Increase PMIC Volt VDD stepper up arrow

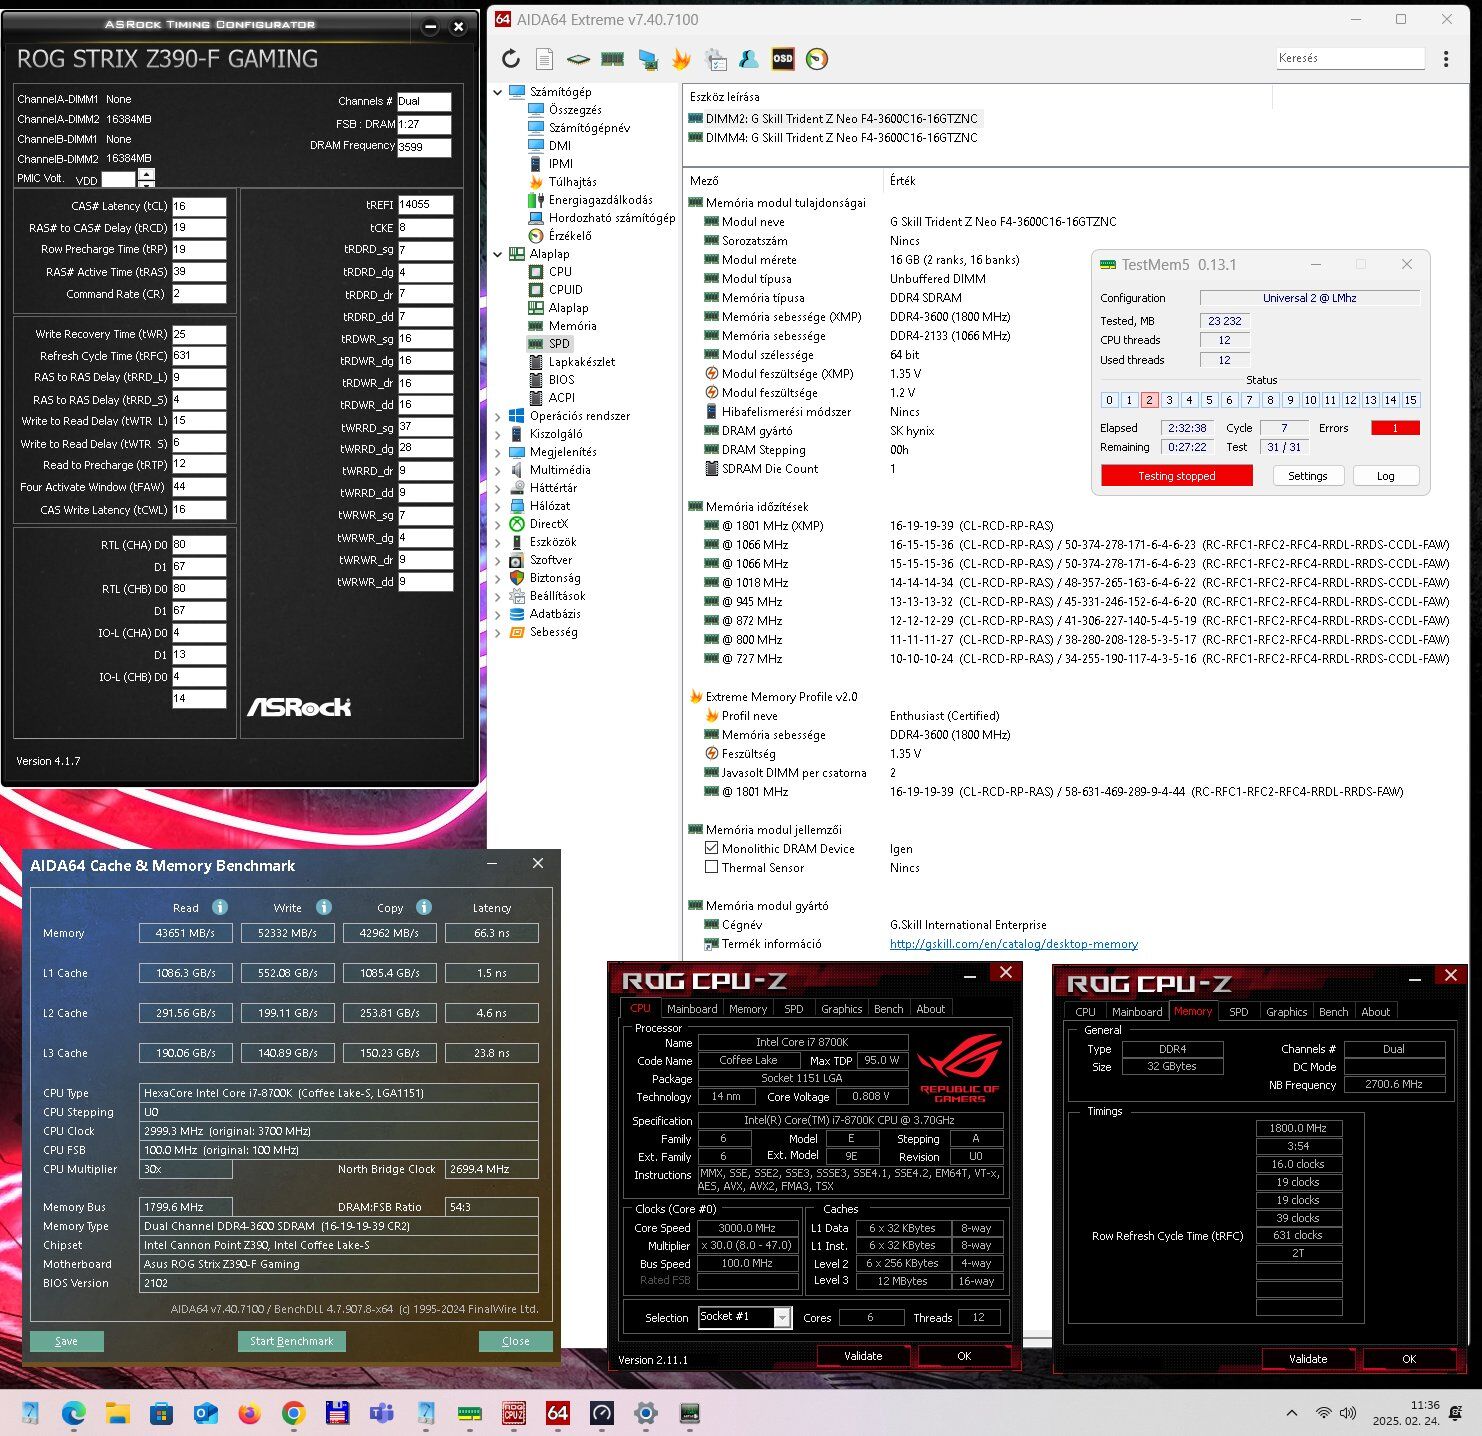[x=146, y=174]
